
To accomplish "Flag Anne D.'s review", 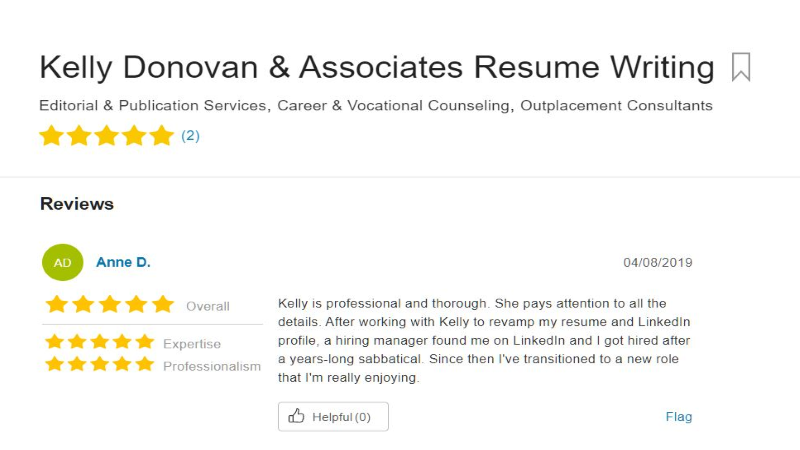I will pyautogui.click(x=679, y=417).
